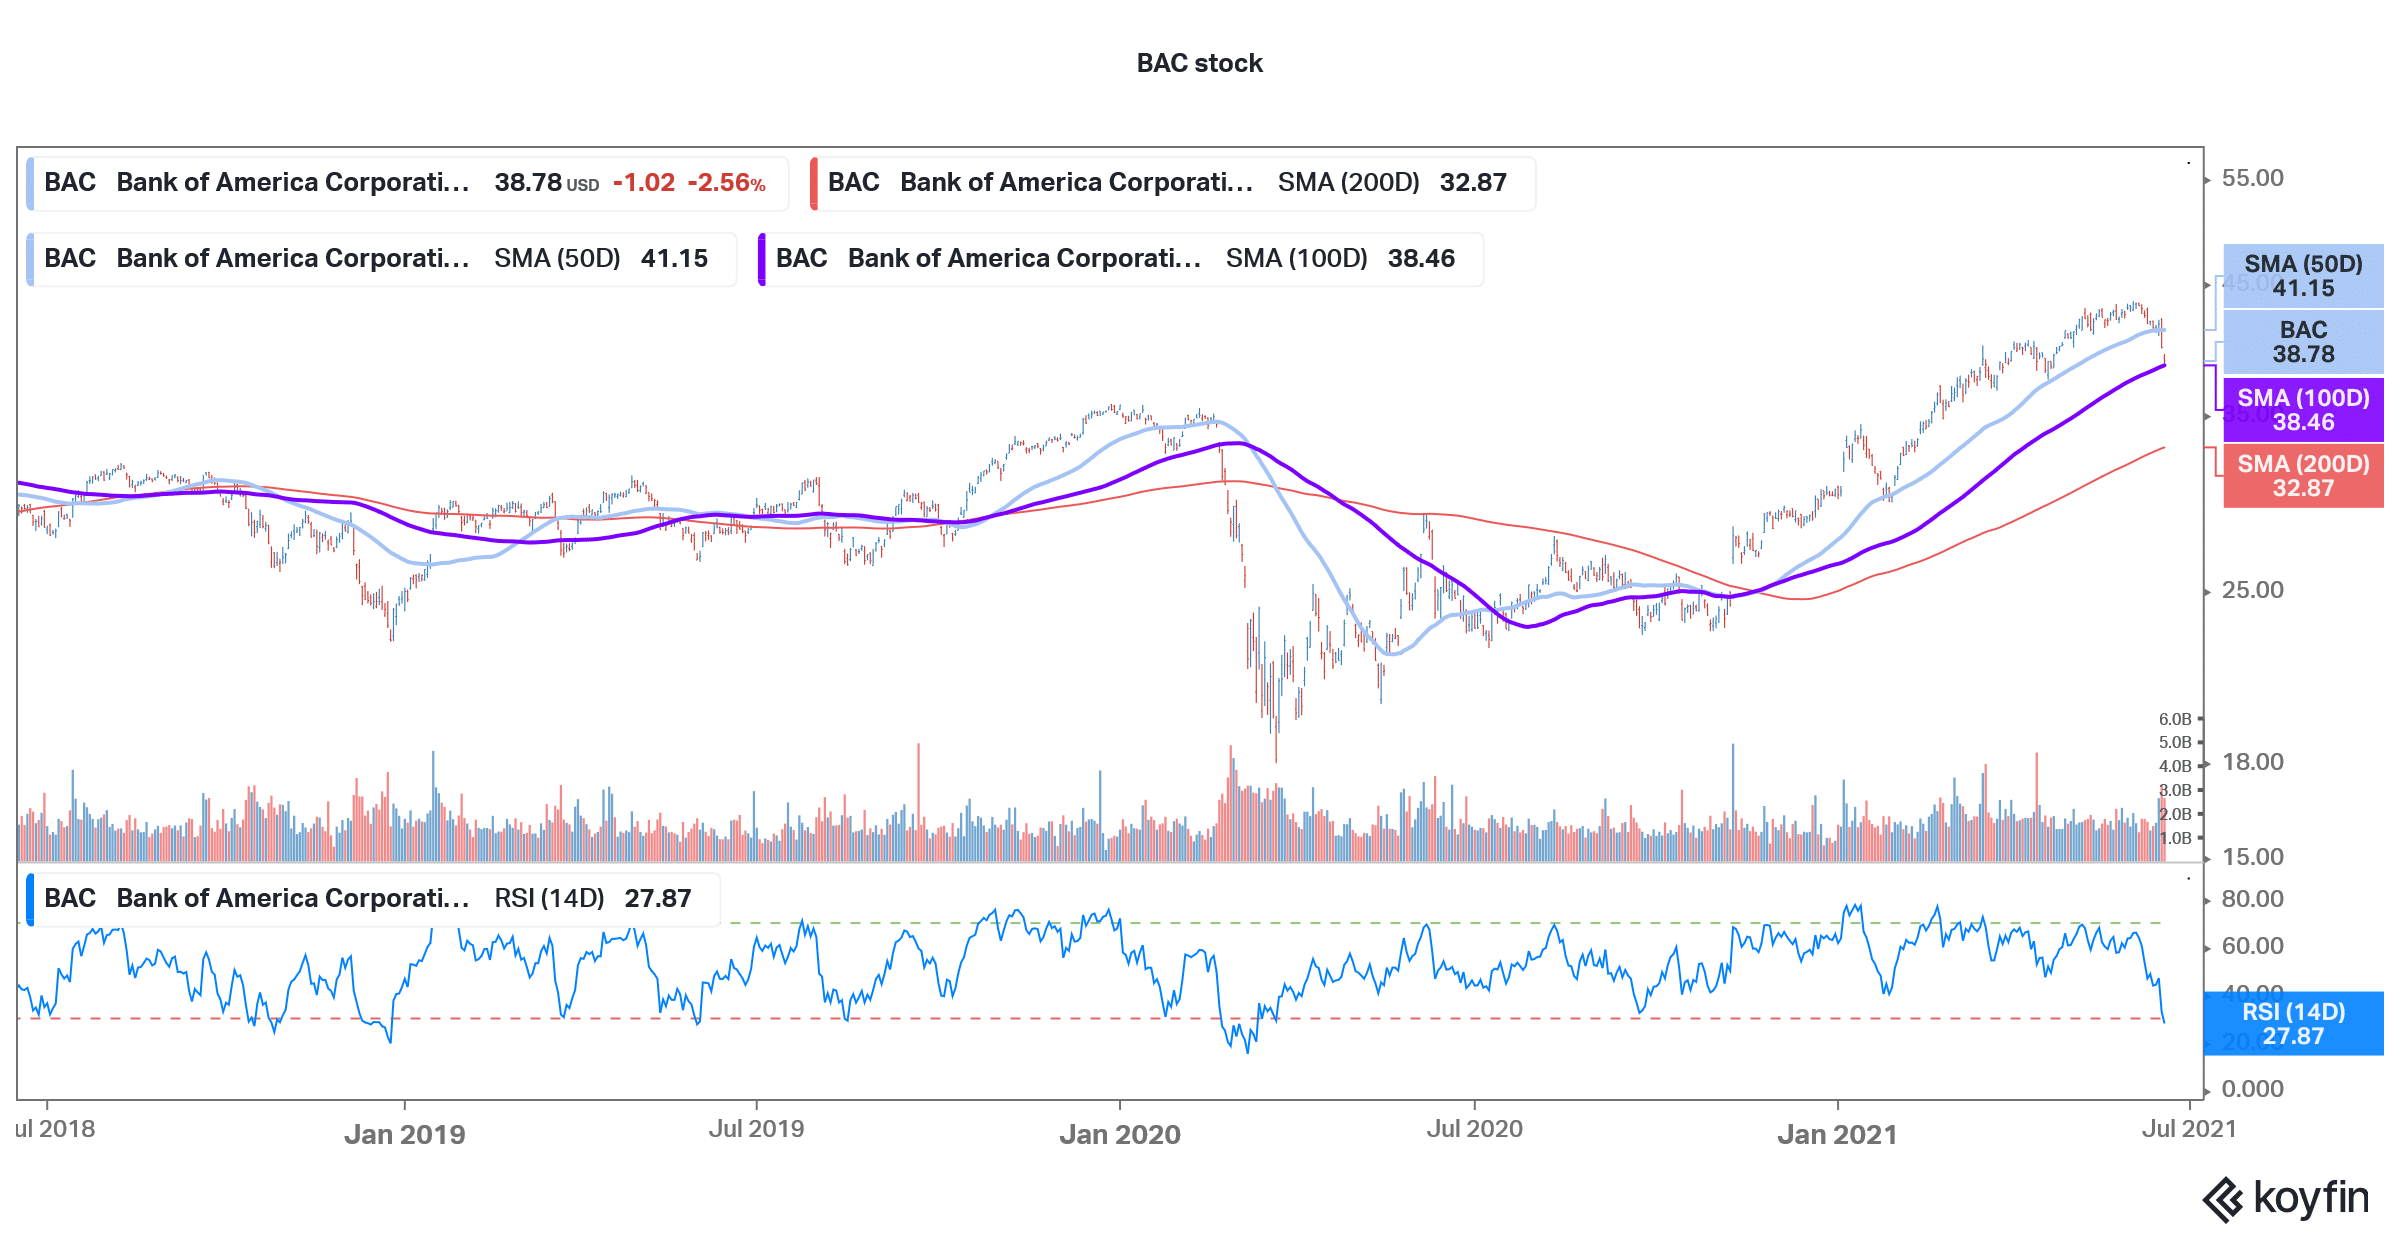Image resolution: width=2400 pixels, height=1240 pixels.
Task: Click the 5.0B volume axis value
Action: click(2174, 742)
